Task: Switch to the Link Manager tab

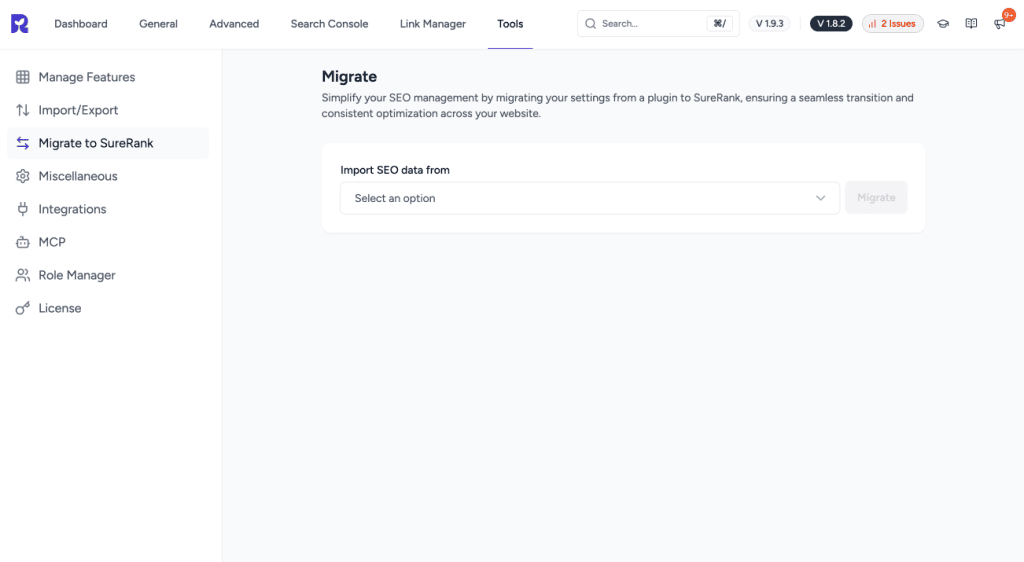Action: tap(432, 23)
